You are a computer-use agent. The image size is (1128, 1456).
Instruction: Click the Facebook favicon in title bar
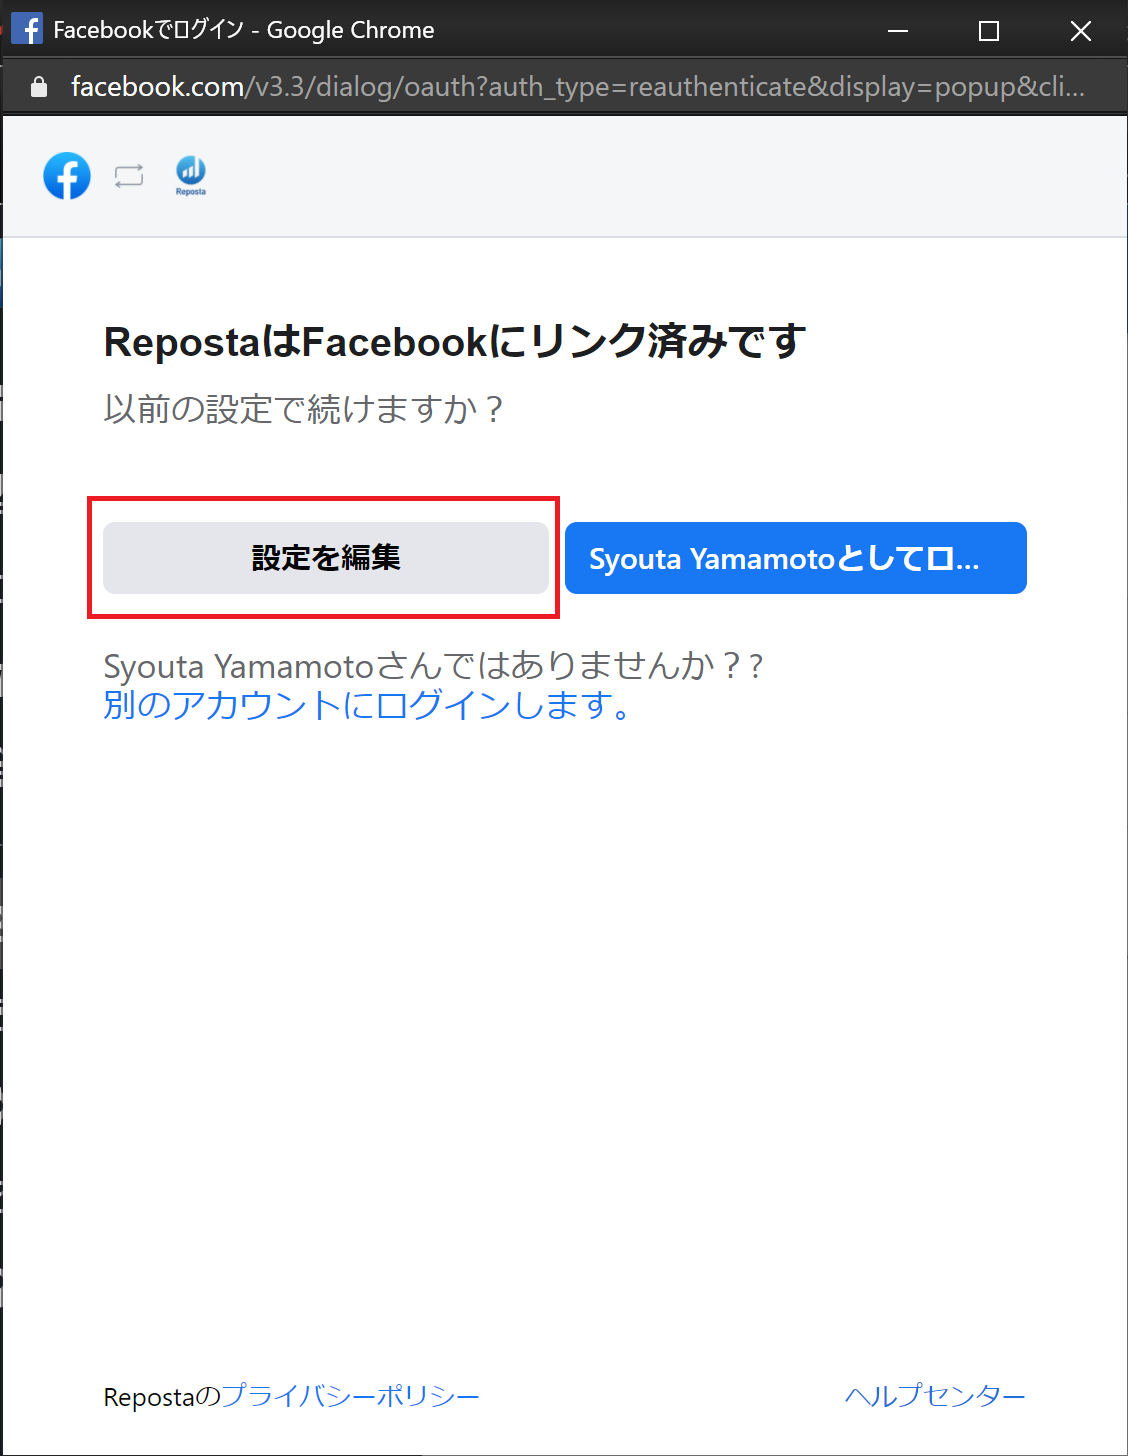pos(27,29)
